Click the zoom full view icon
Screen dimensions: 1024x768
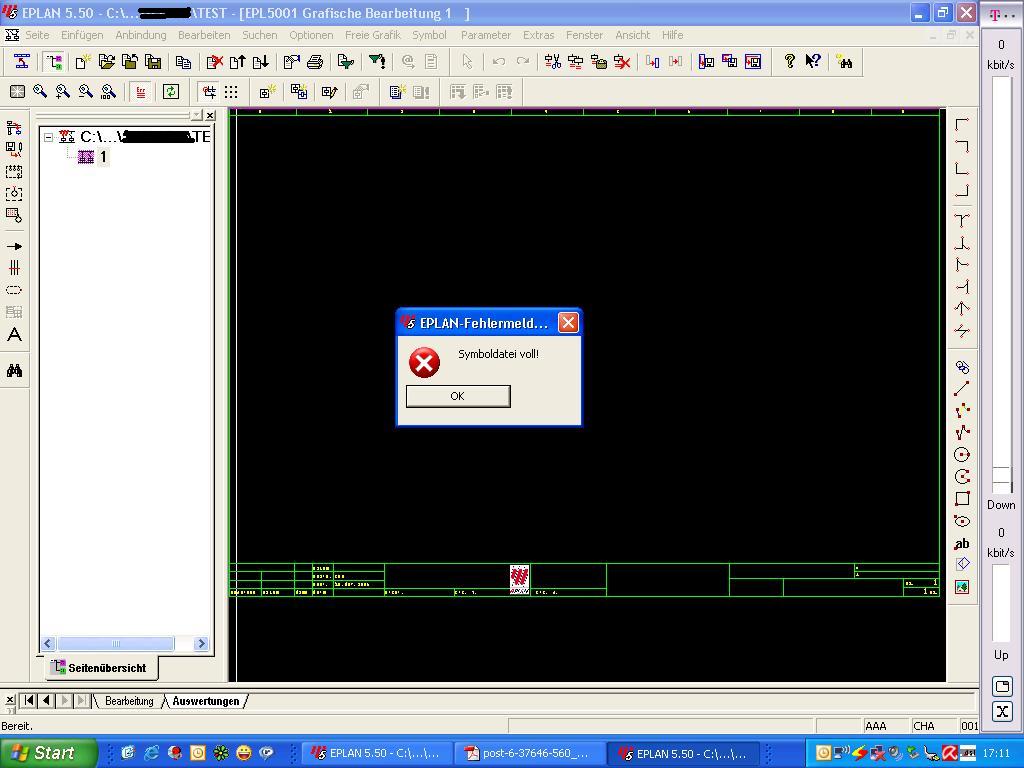18,92
